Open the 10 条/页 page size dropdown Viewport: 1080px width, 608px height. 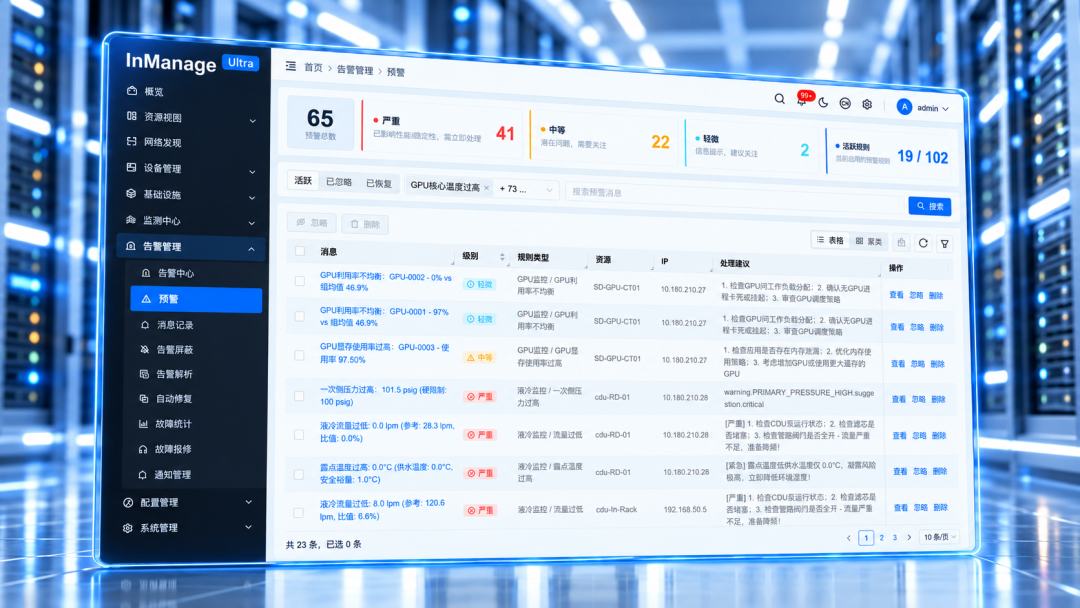940,537
